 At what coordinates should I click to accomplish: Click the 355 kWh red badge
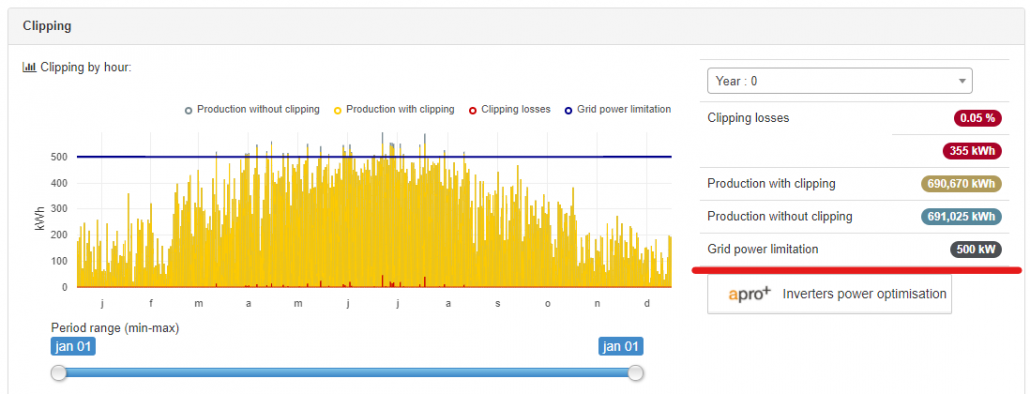pyautogui.click(x=972, y=151)
